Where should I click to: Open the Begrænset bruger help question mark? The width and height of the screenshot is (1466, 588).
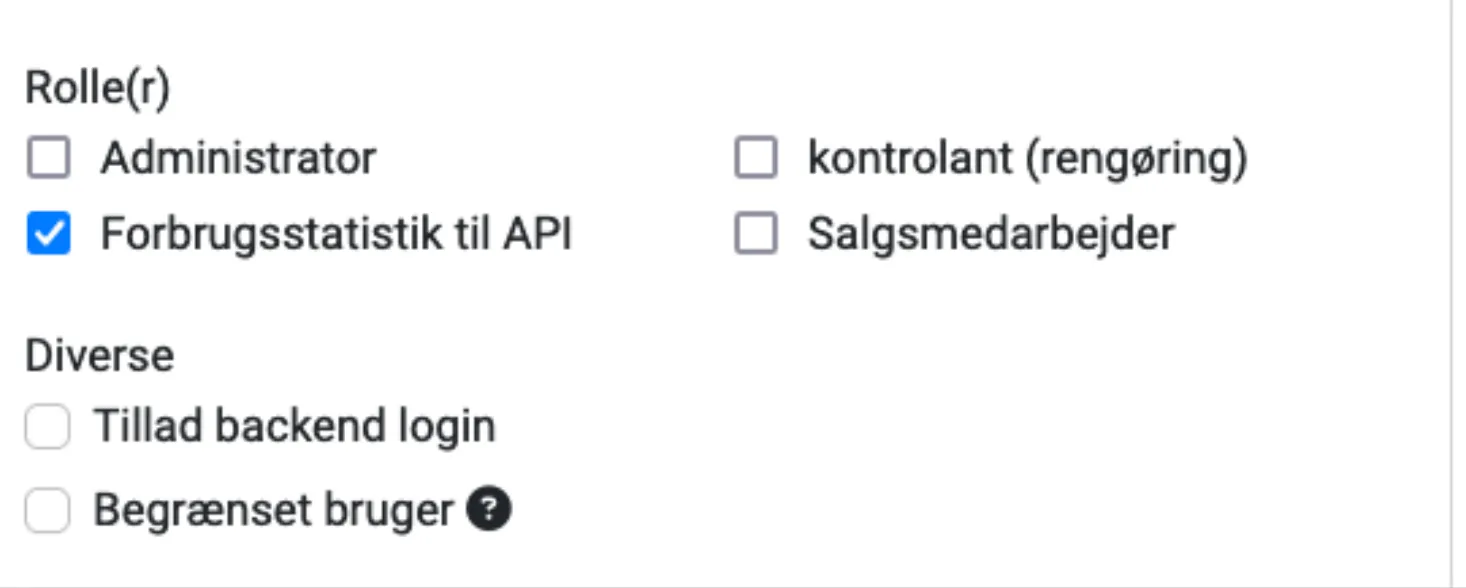(x=489, y=512)
